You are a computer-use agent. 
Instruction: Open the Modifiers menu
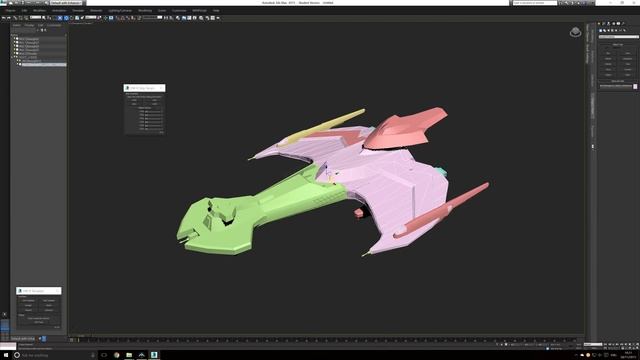(x=40, y=11)
